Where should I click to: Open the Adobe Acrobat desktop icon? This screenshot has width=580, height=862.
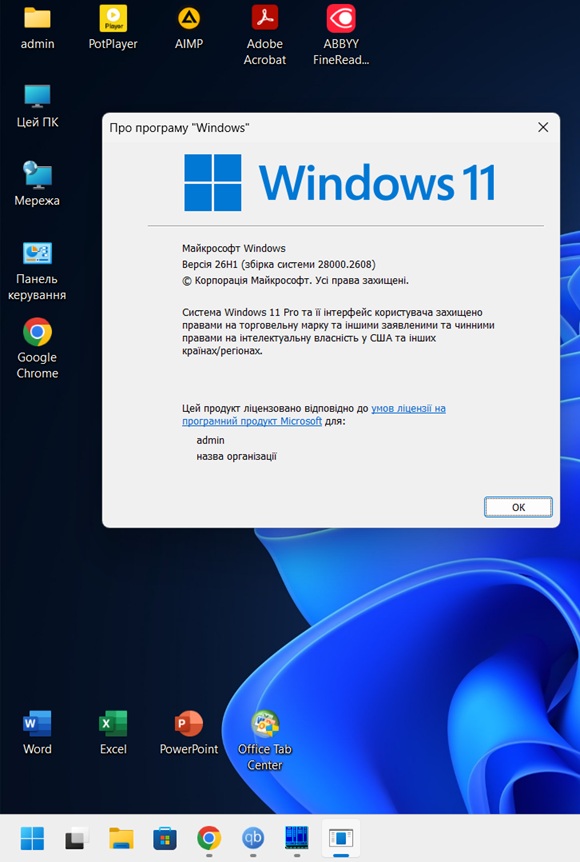(264, 36)
